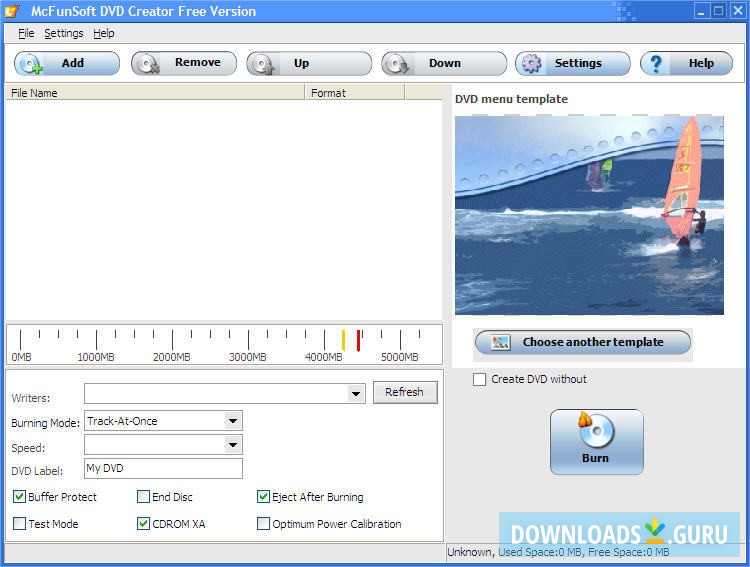The height and width of the screenshot is (567, 750).
Task: Click the Down toolbar button label
Action: 445,63
